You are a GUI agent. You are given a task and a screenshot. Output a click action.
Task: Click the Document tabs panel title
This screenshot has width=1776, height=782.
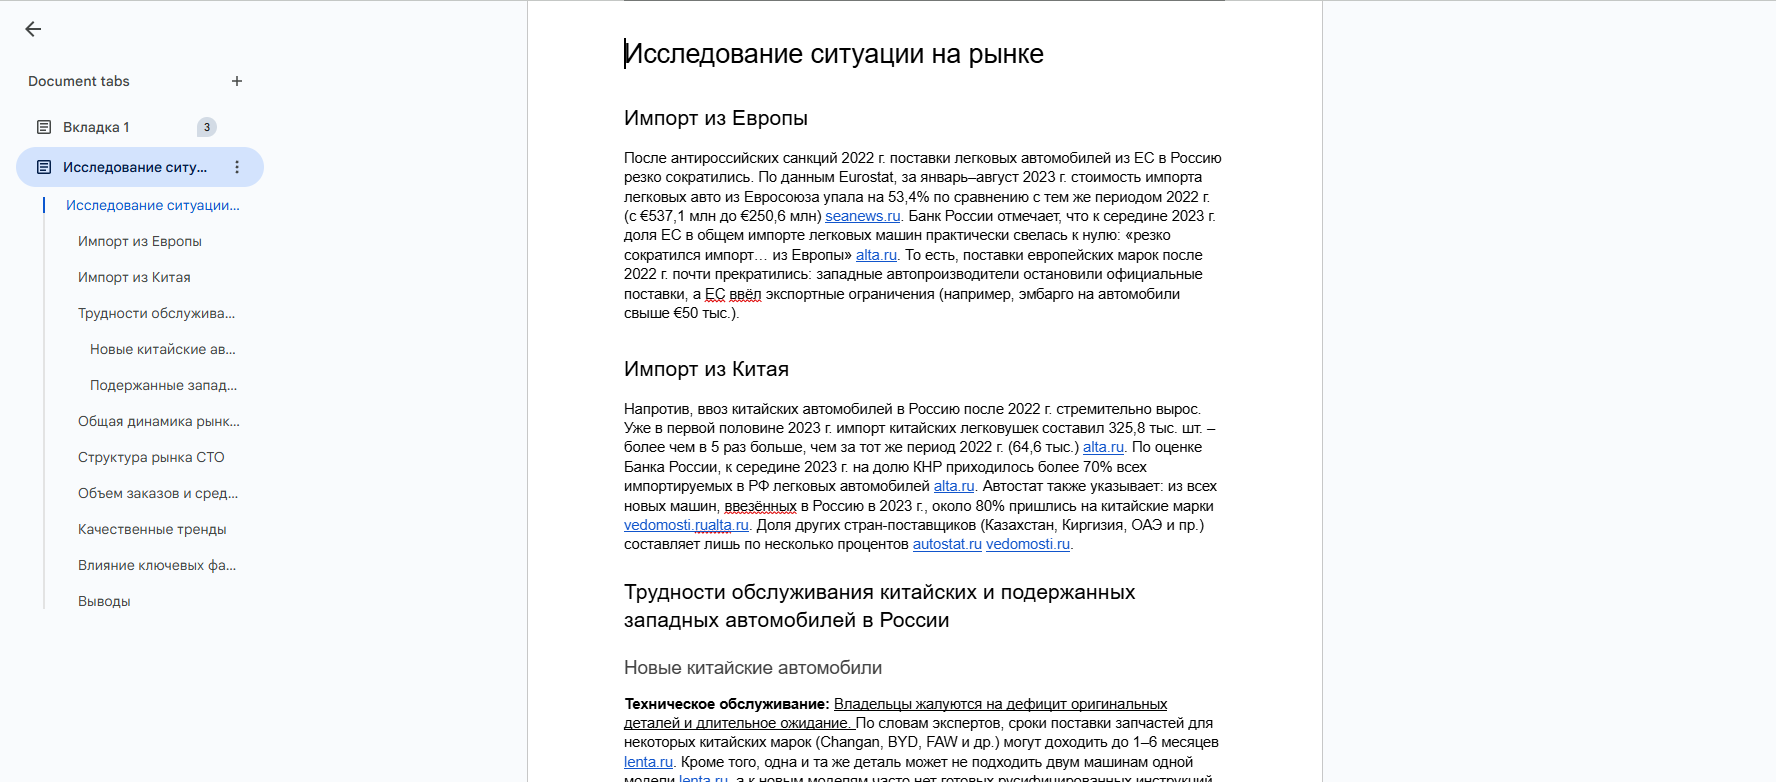79,81
